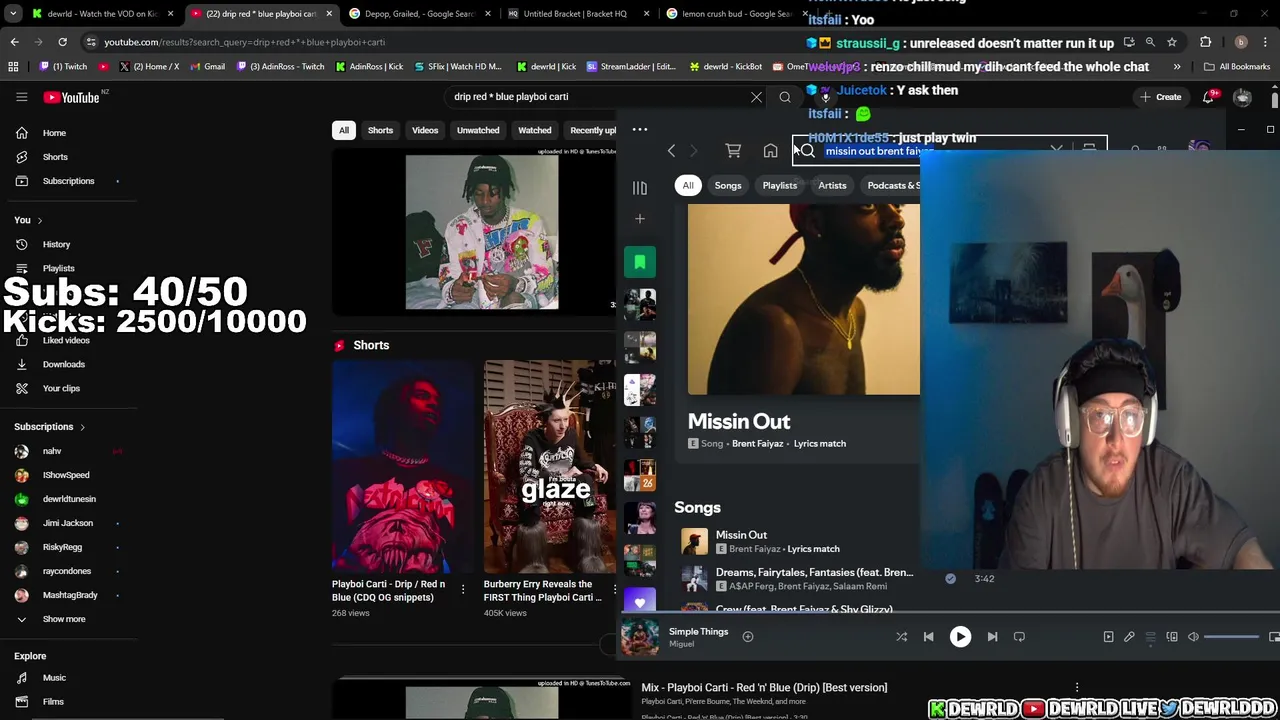Clear the YouTube search query with X
Screen dimensions: 1280x720
[x=756, y=97]
